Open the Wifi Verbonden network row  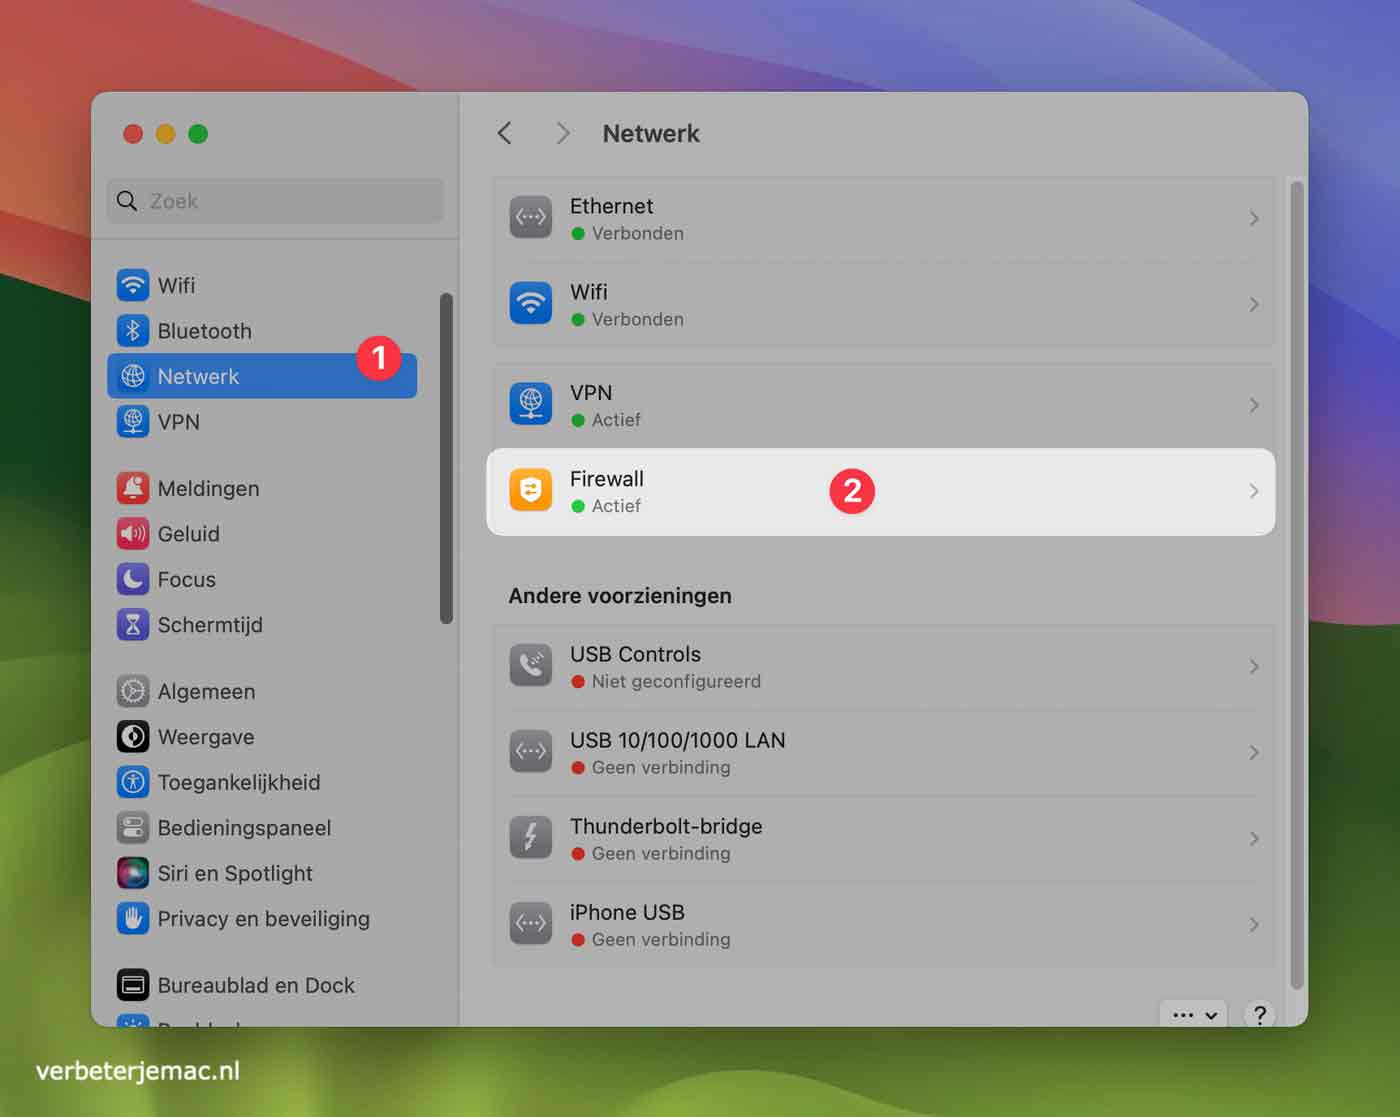tap(880, 305)
